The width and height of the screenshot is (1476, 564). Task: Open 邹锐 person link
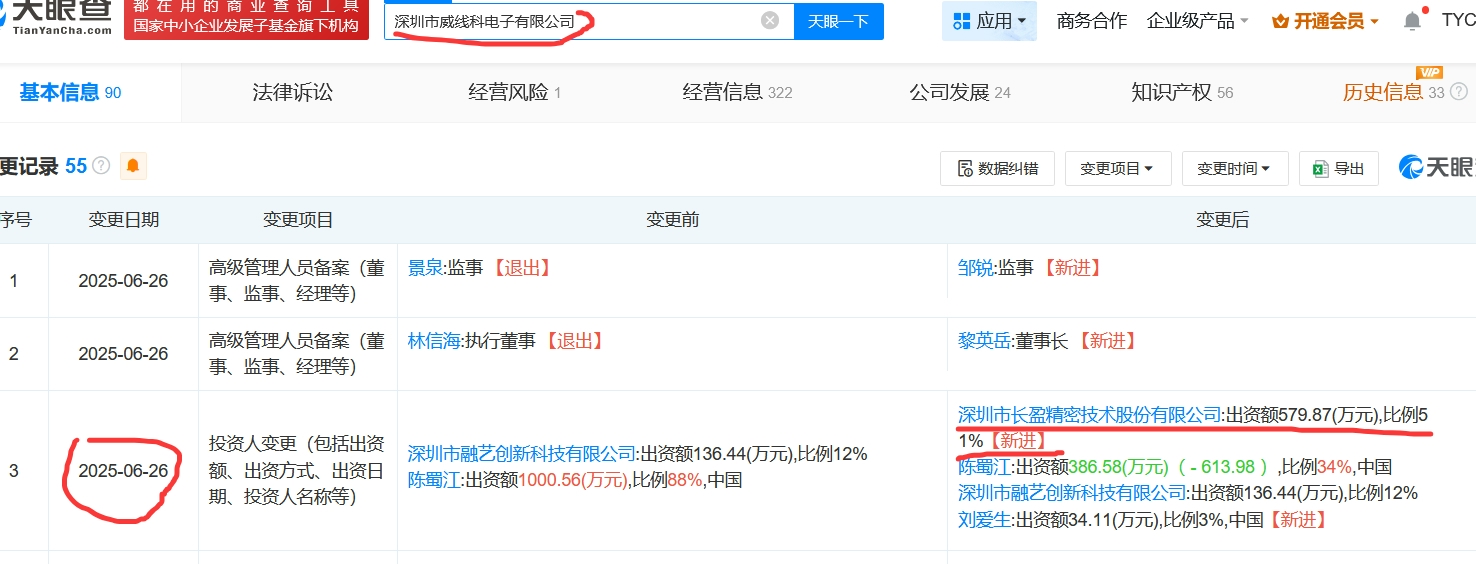point(975,268)
